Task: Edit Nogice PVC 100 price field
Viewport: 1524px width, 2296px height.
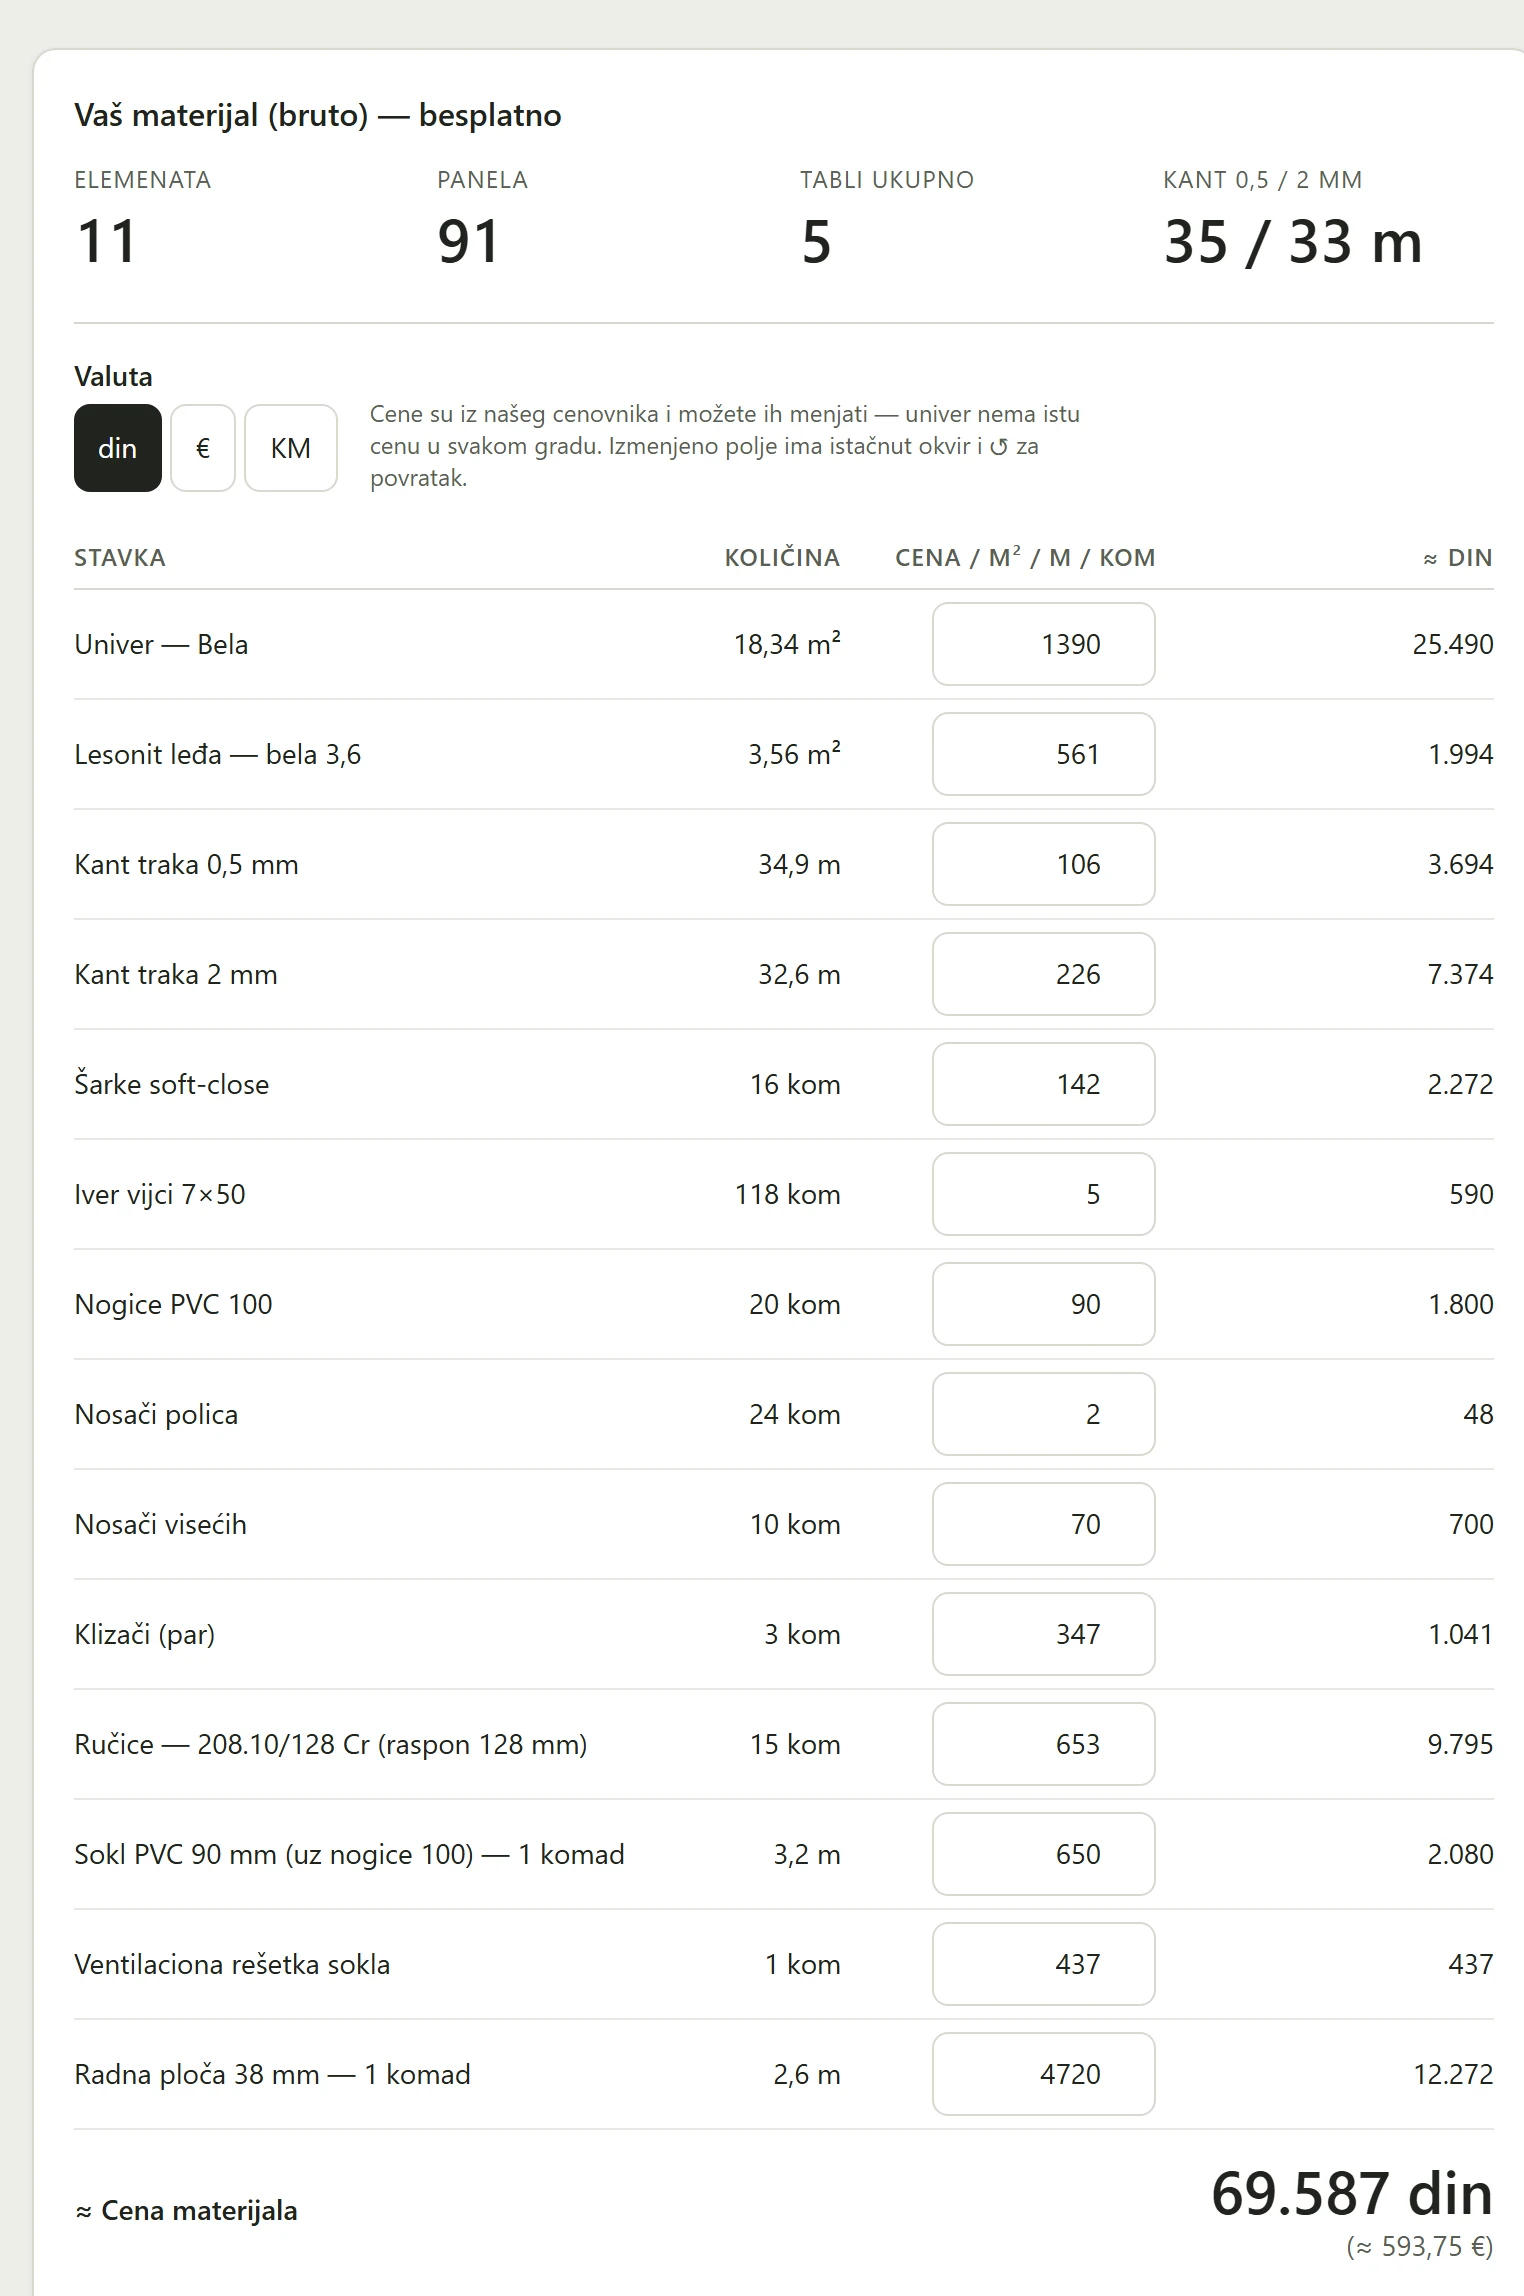Action: tap(1044, 1304)
